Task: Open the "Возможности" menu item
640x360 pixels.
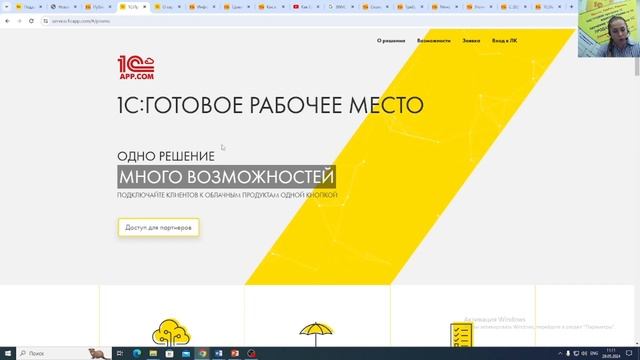Action: tap(433, 41)
